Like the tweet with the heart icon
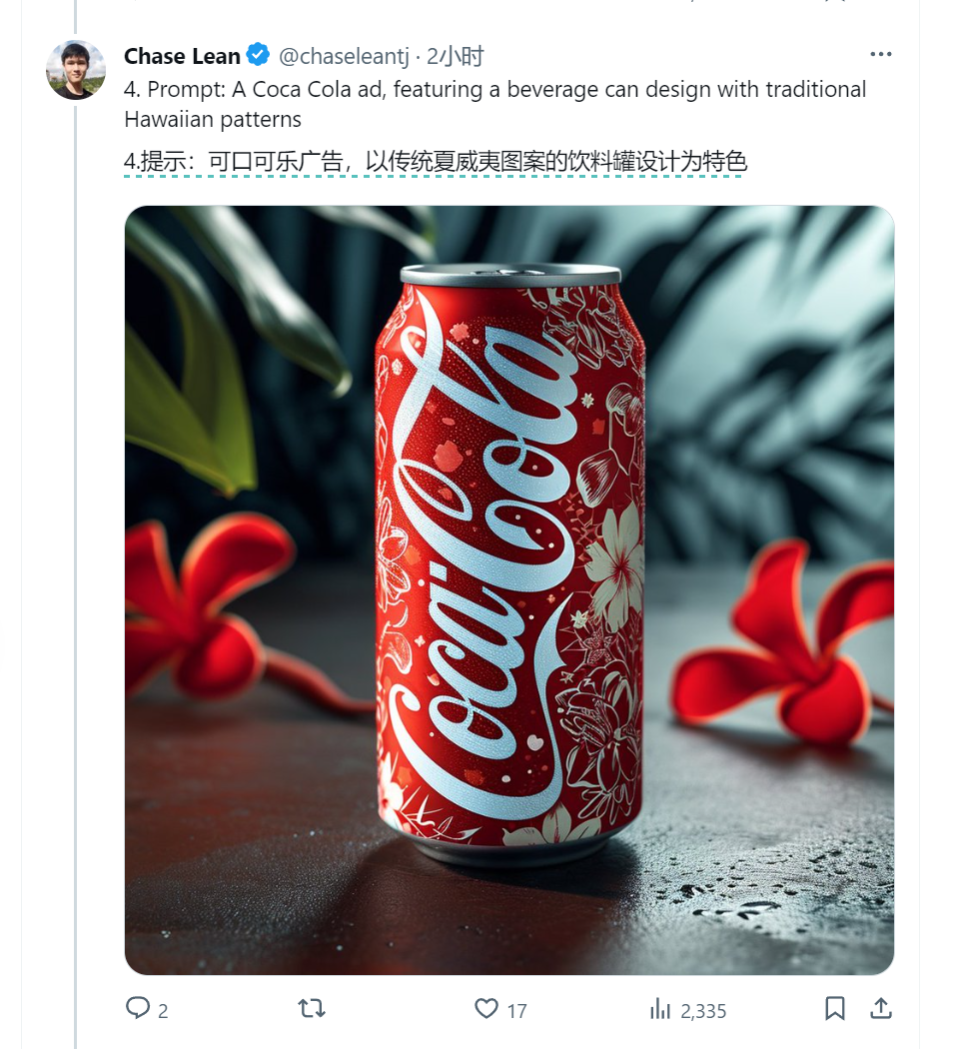The image size is (960, 1049). click(x=486, y=1008)
